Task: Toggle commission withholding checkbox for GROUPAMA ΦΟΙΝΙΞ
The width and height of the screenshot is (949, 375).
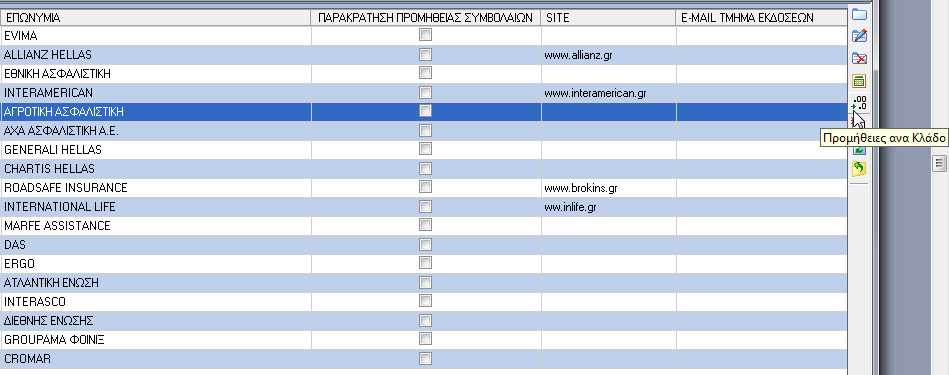Action: (425, 339)
